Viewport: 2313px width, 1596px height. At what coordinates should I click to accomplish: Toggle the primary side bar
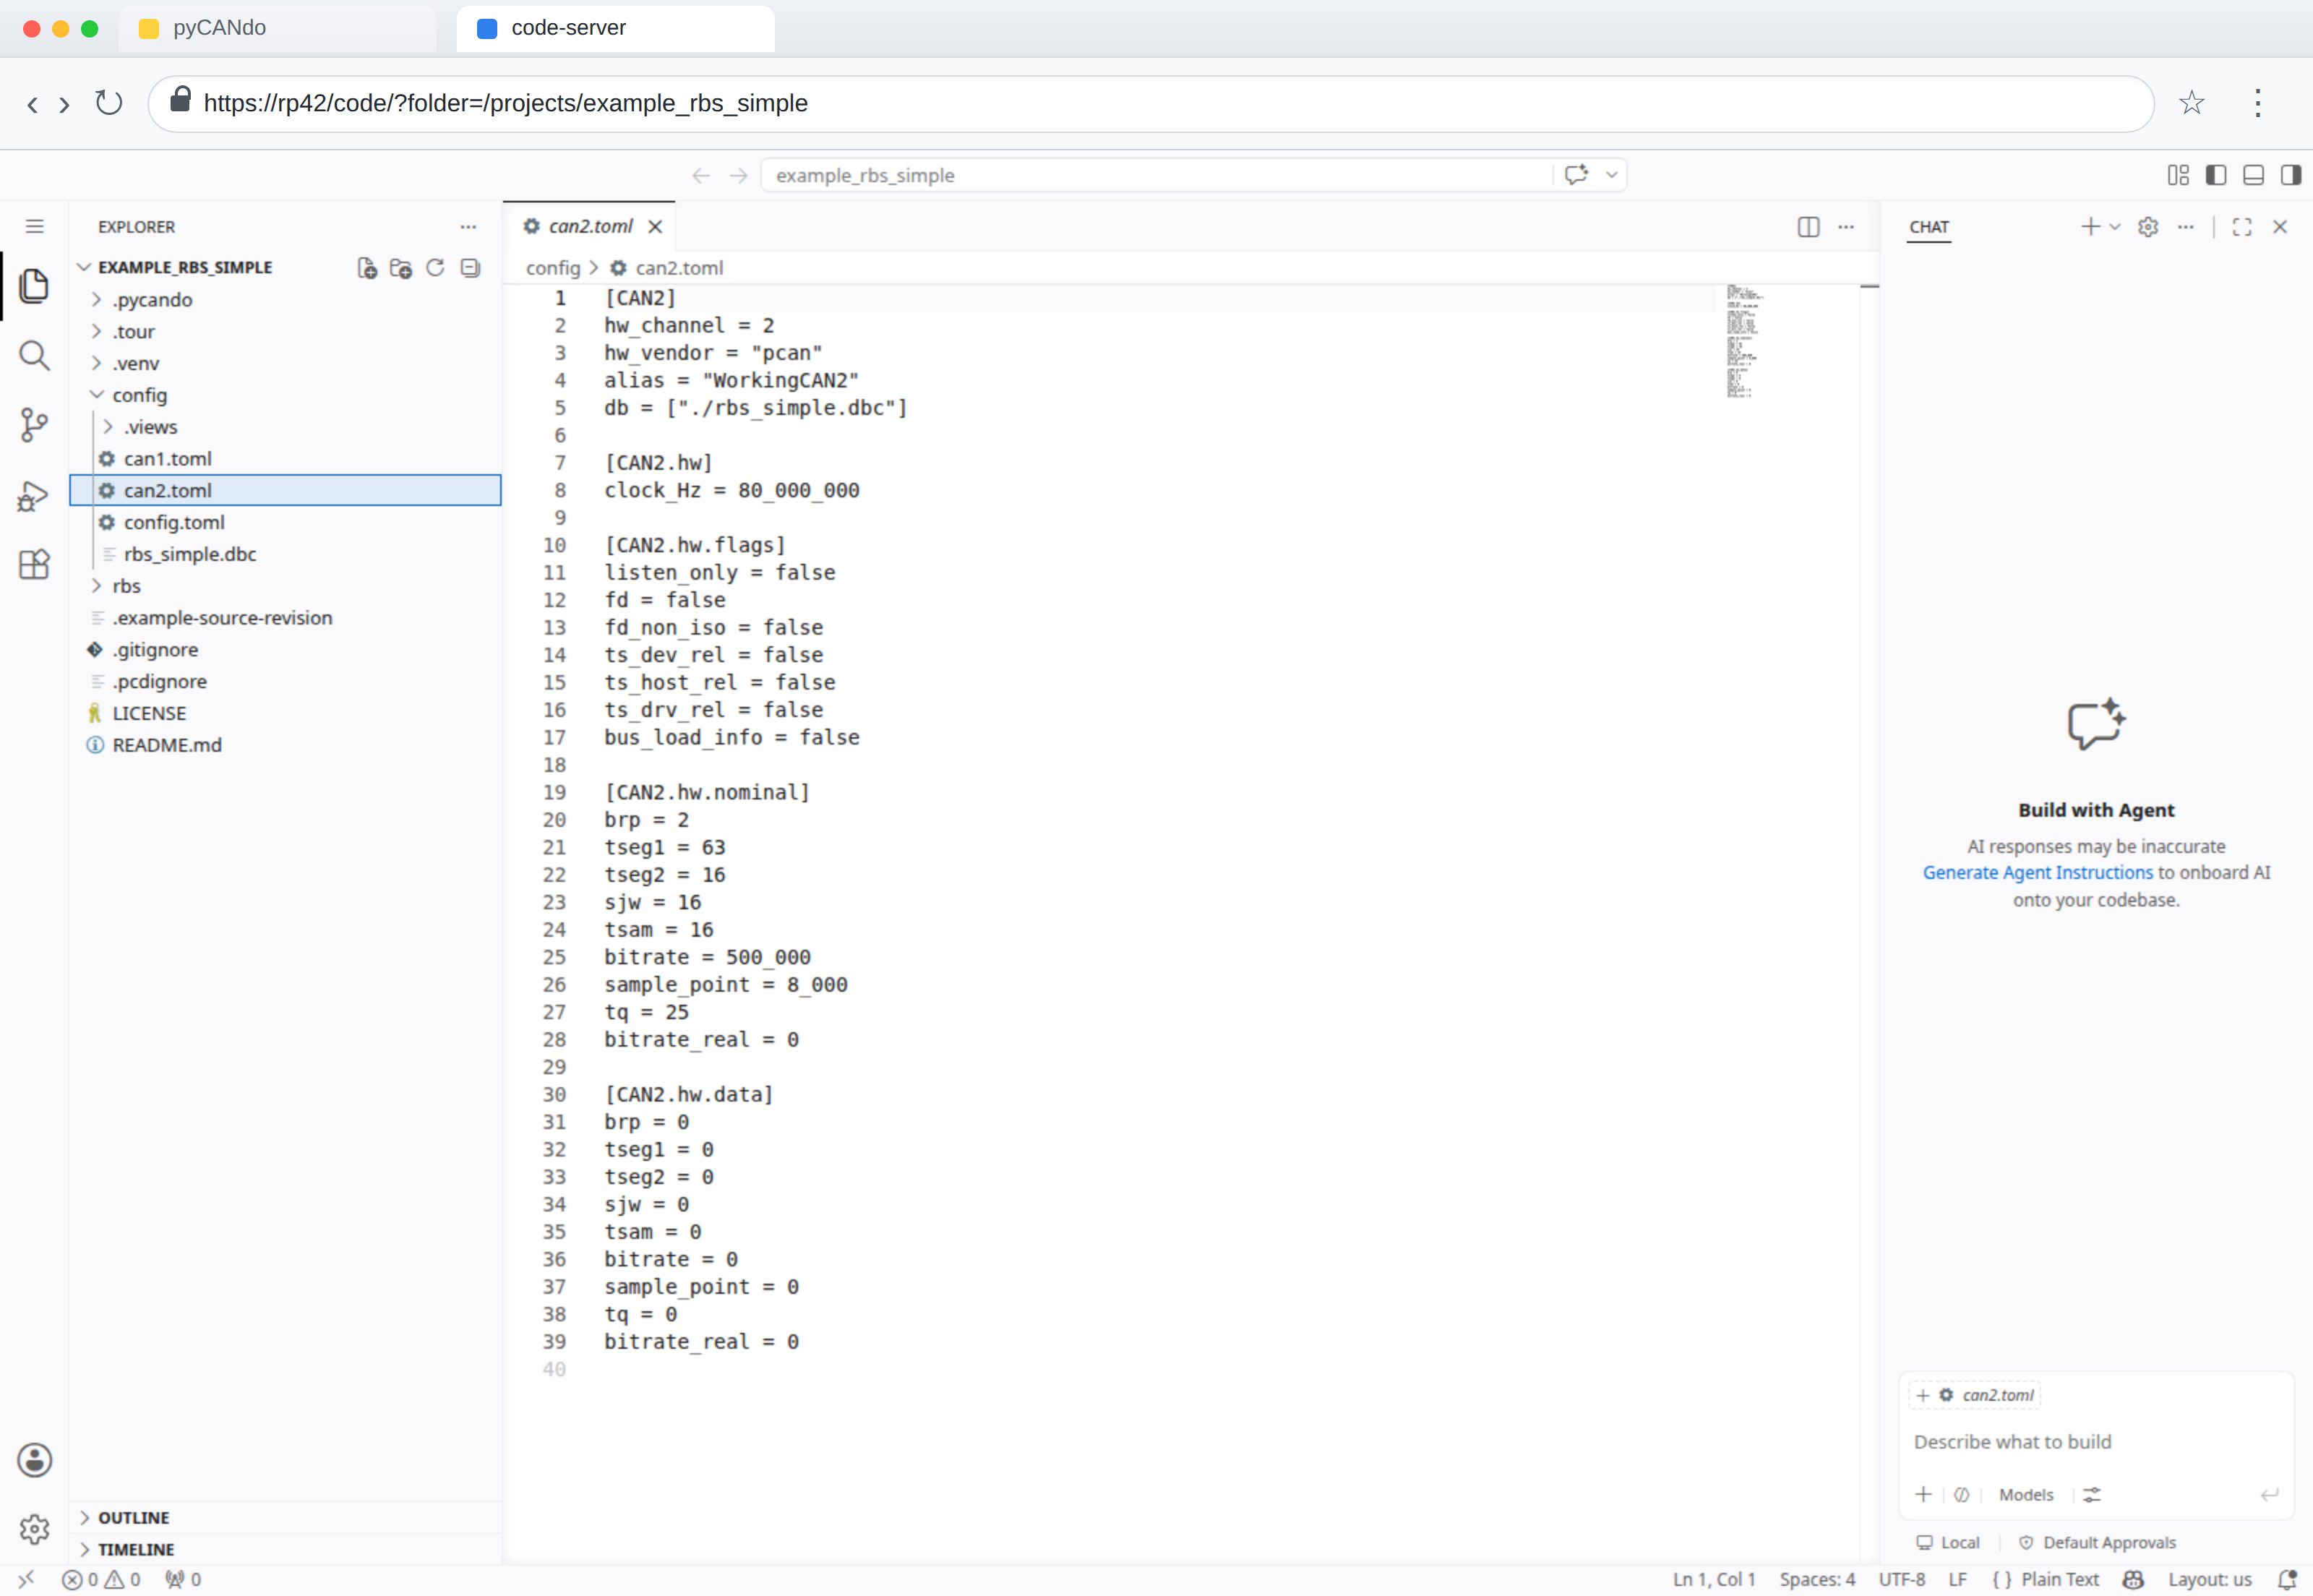coord(2216,175)
